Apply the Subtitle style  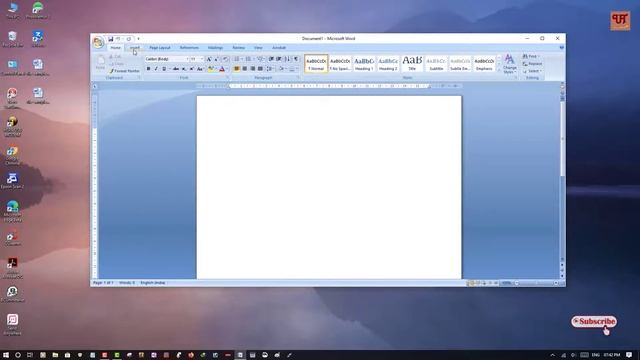pyautogui.click(x=436, y=64)
